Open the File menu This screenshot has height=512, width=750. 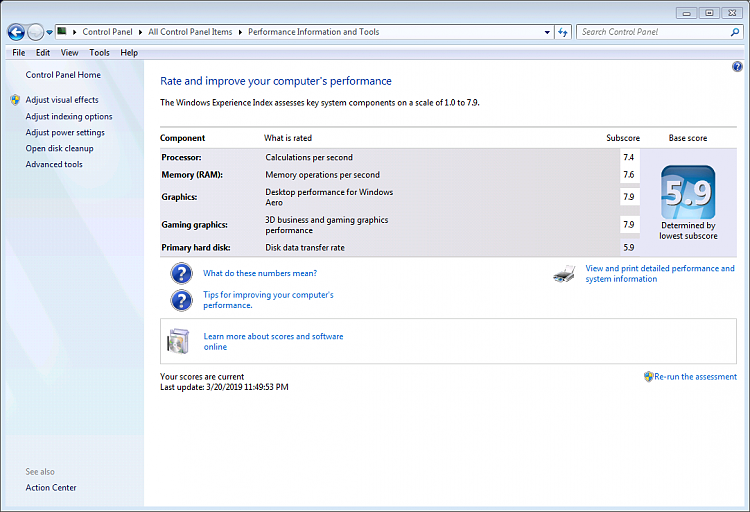point(19,53)
